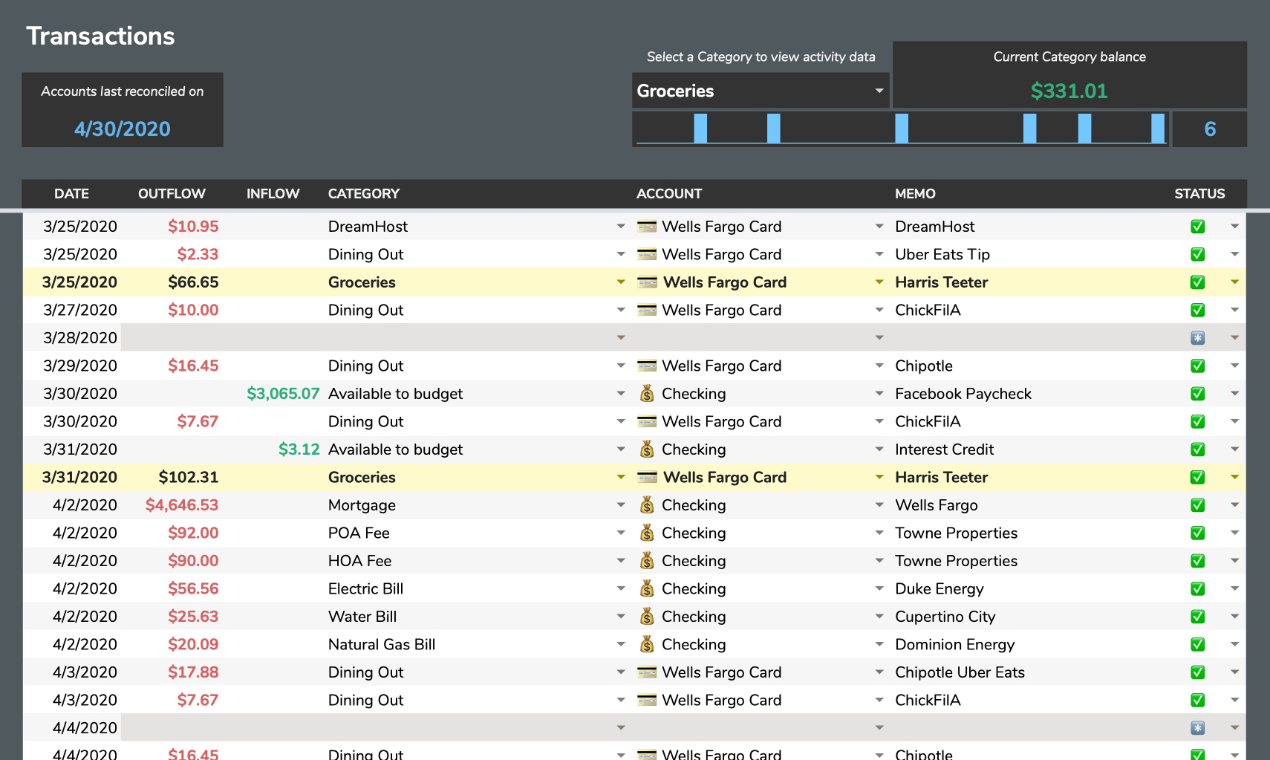Viewport: 1270px width, 760px height.
Task: Click the Harris Teeter memo in the 3/31/2020 row
Action: tap(941, 477)
